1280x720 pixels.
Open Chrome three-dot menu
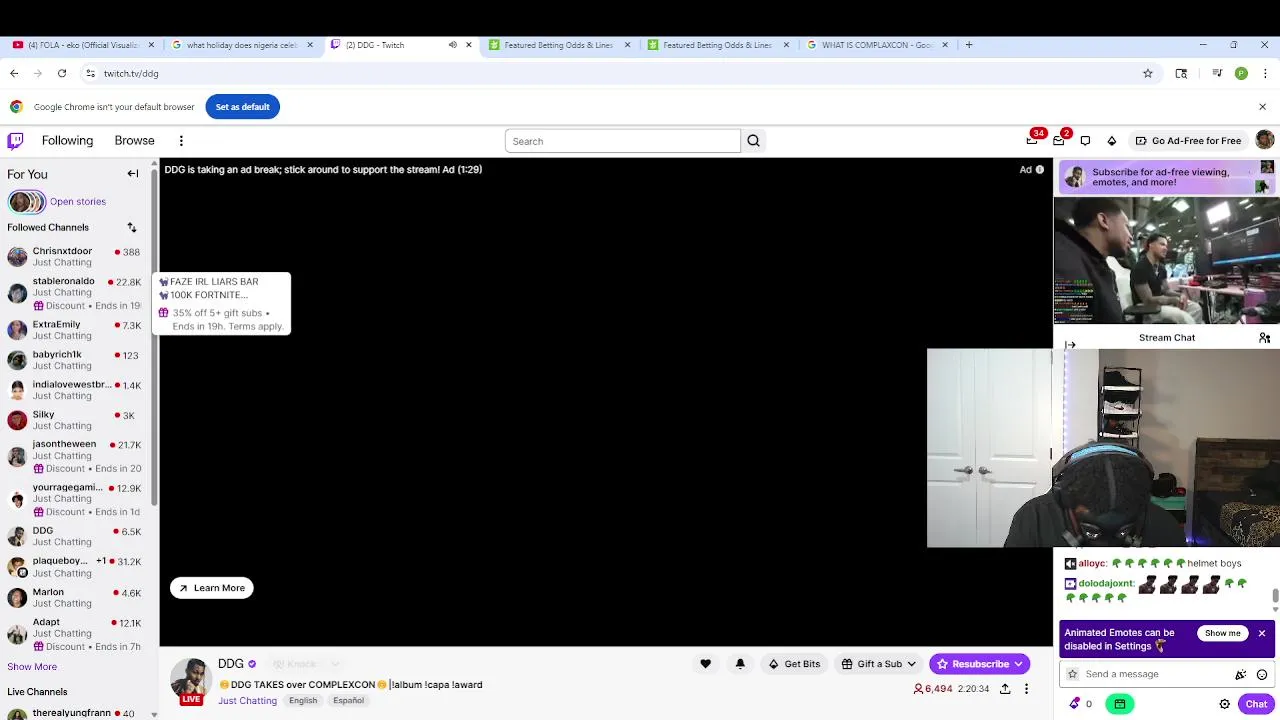tap(1265, 73)
